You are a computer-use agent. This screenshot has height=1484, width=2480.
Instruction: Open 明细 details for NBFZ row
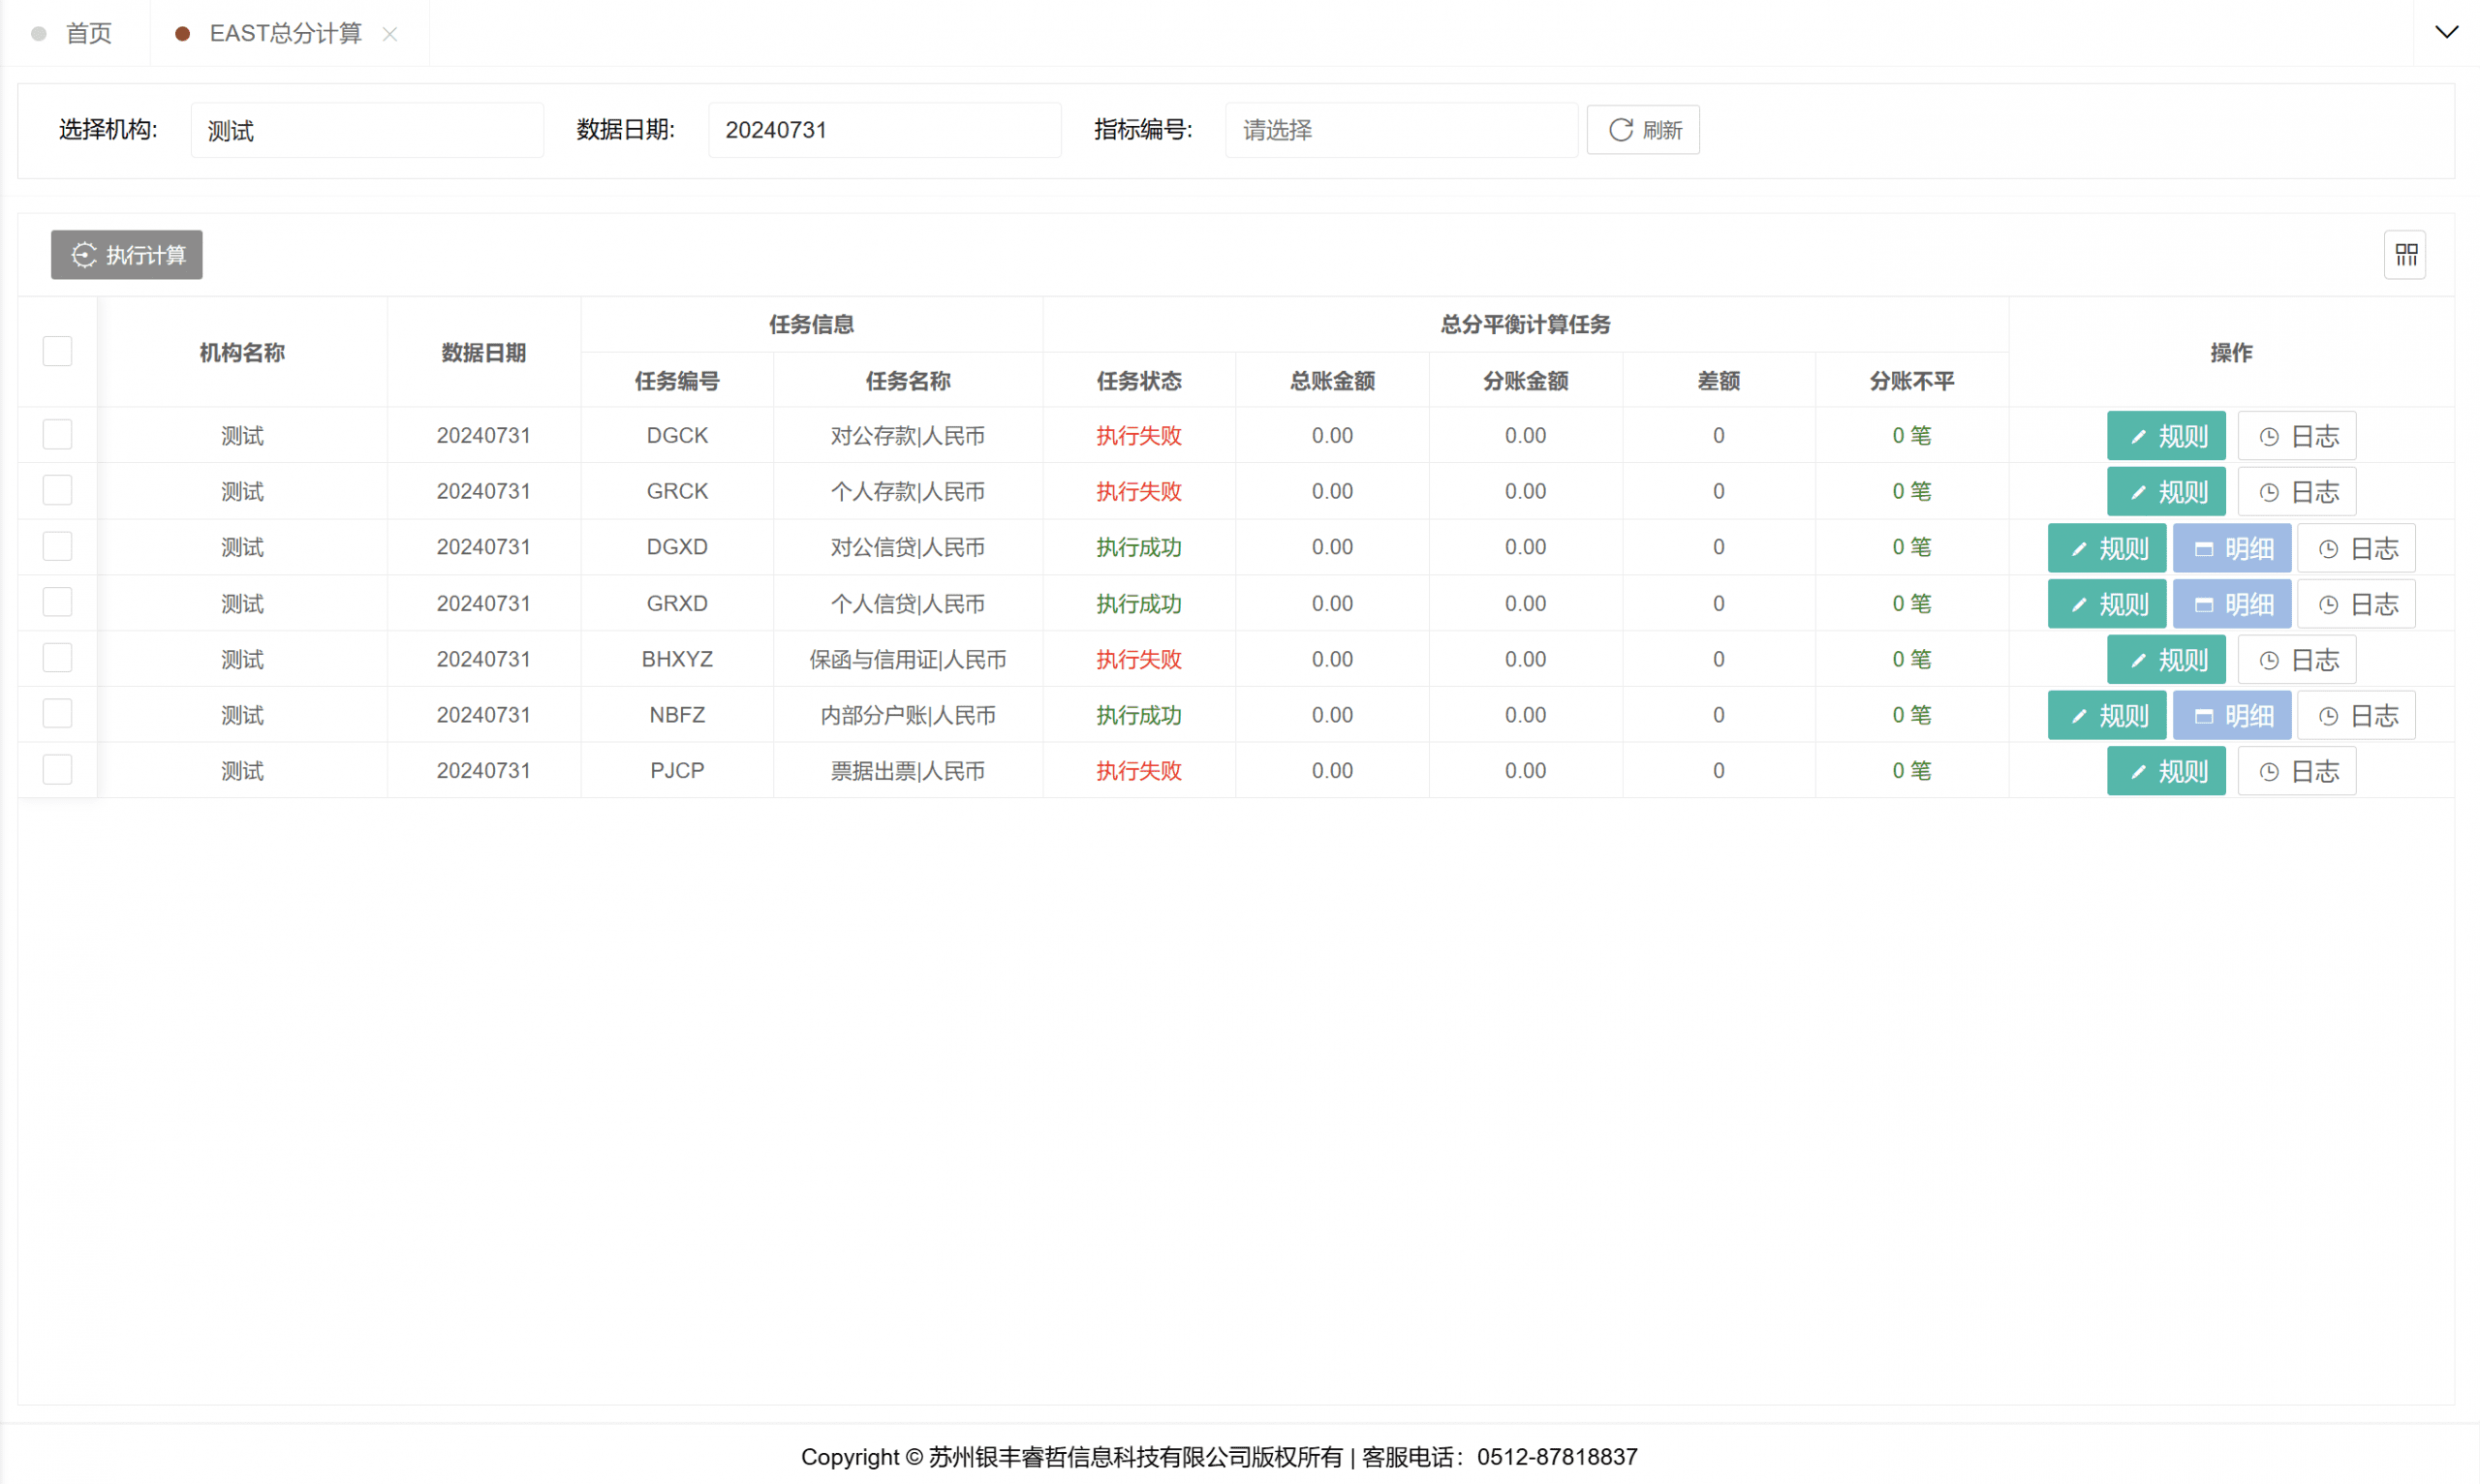(x=2231, y=716)
